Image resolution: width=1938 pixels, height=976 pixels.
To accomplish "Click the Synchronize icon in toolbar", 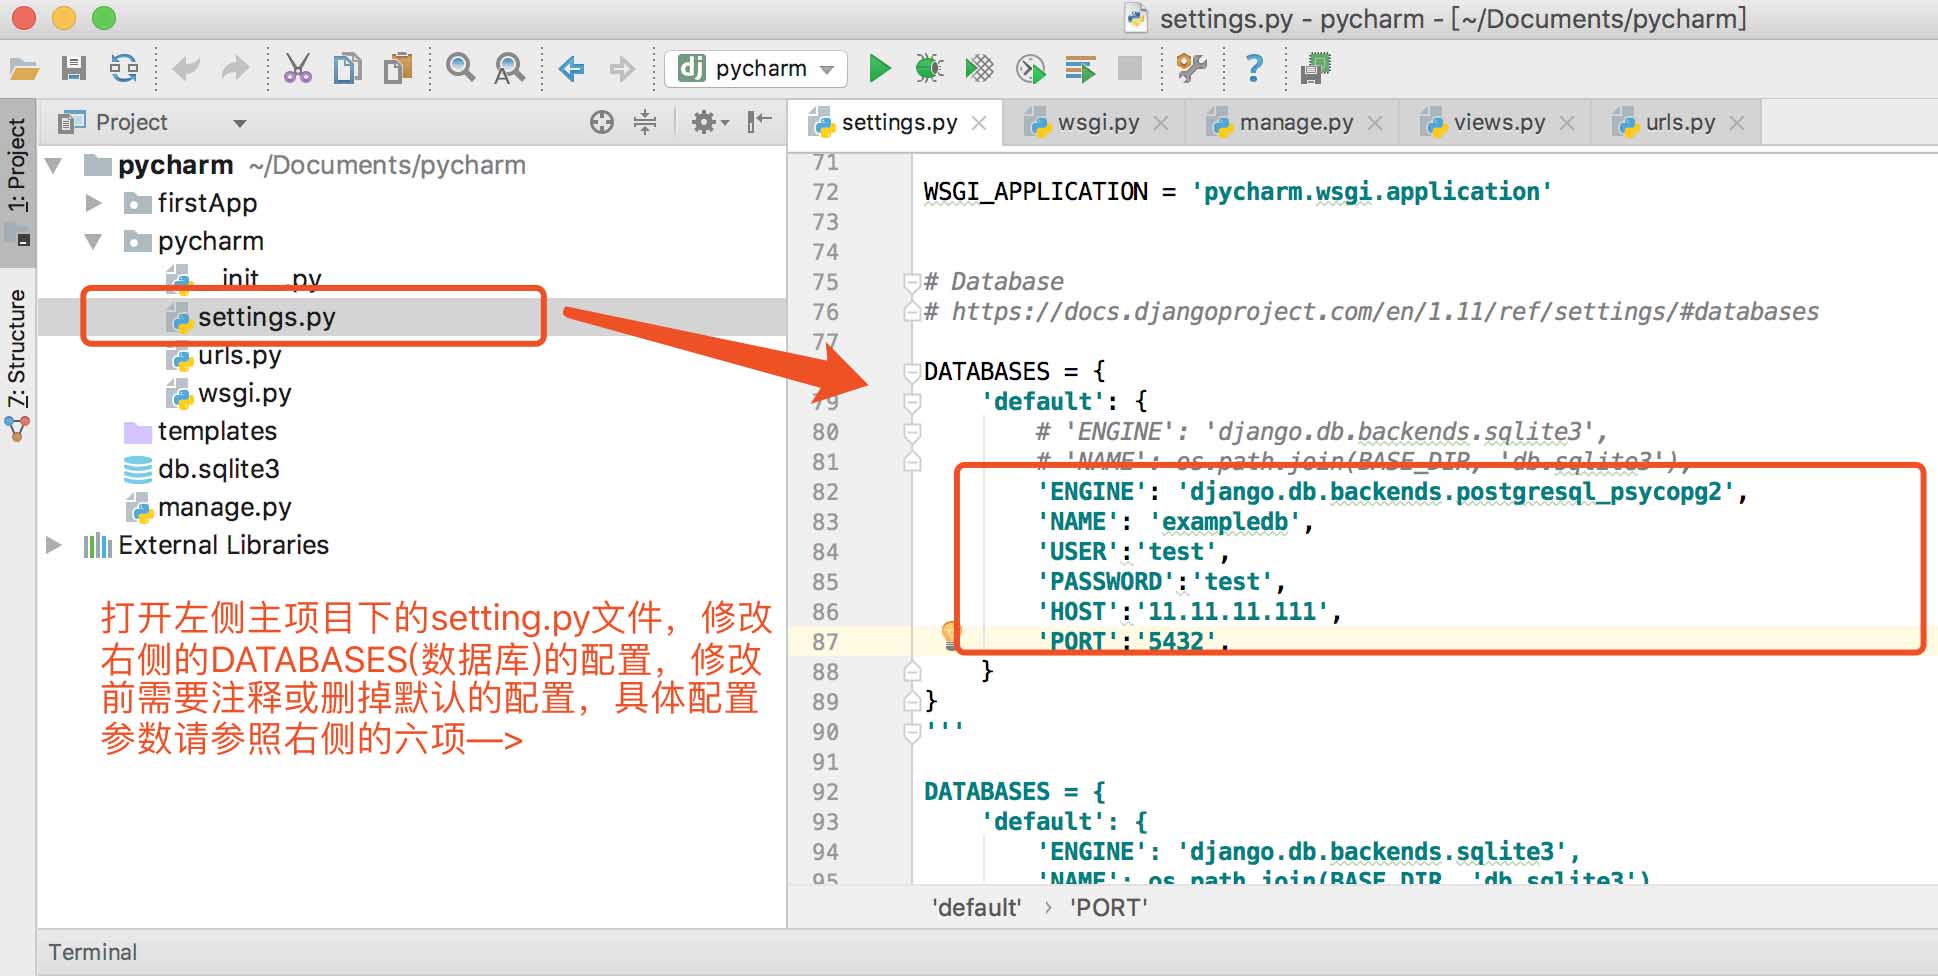I will click(124, 68).
